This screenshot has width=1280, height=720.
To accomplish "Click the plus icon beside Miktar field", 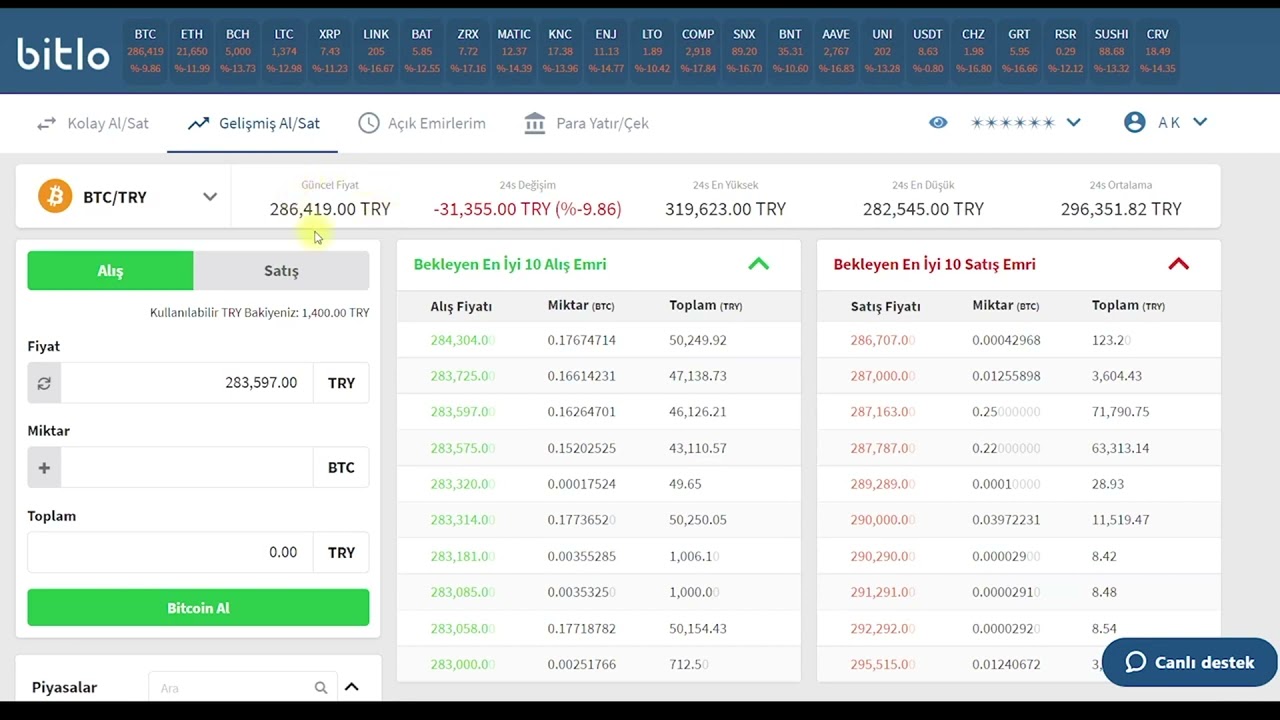I will 44,468.
